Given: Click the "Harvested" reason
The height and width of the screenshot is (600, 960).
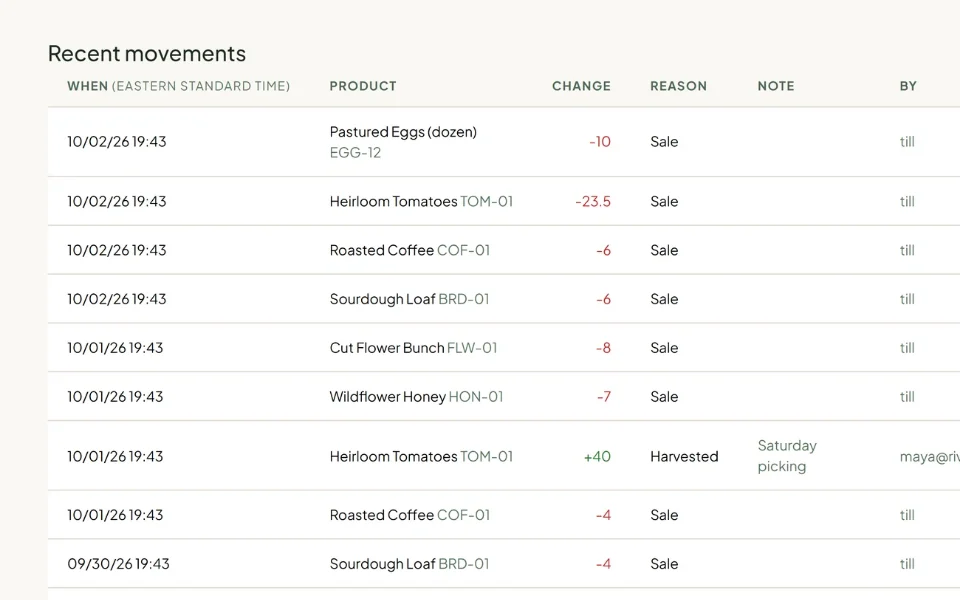Looking at the screenshot, I should (684, 457).
